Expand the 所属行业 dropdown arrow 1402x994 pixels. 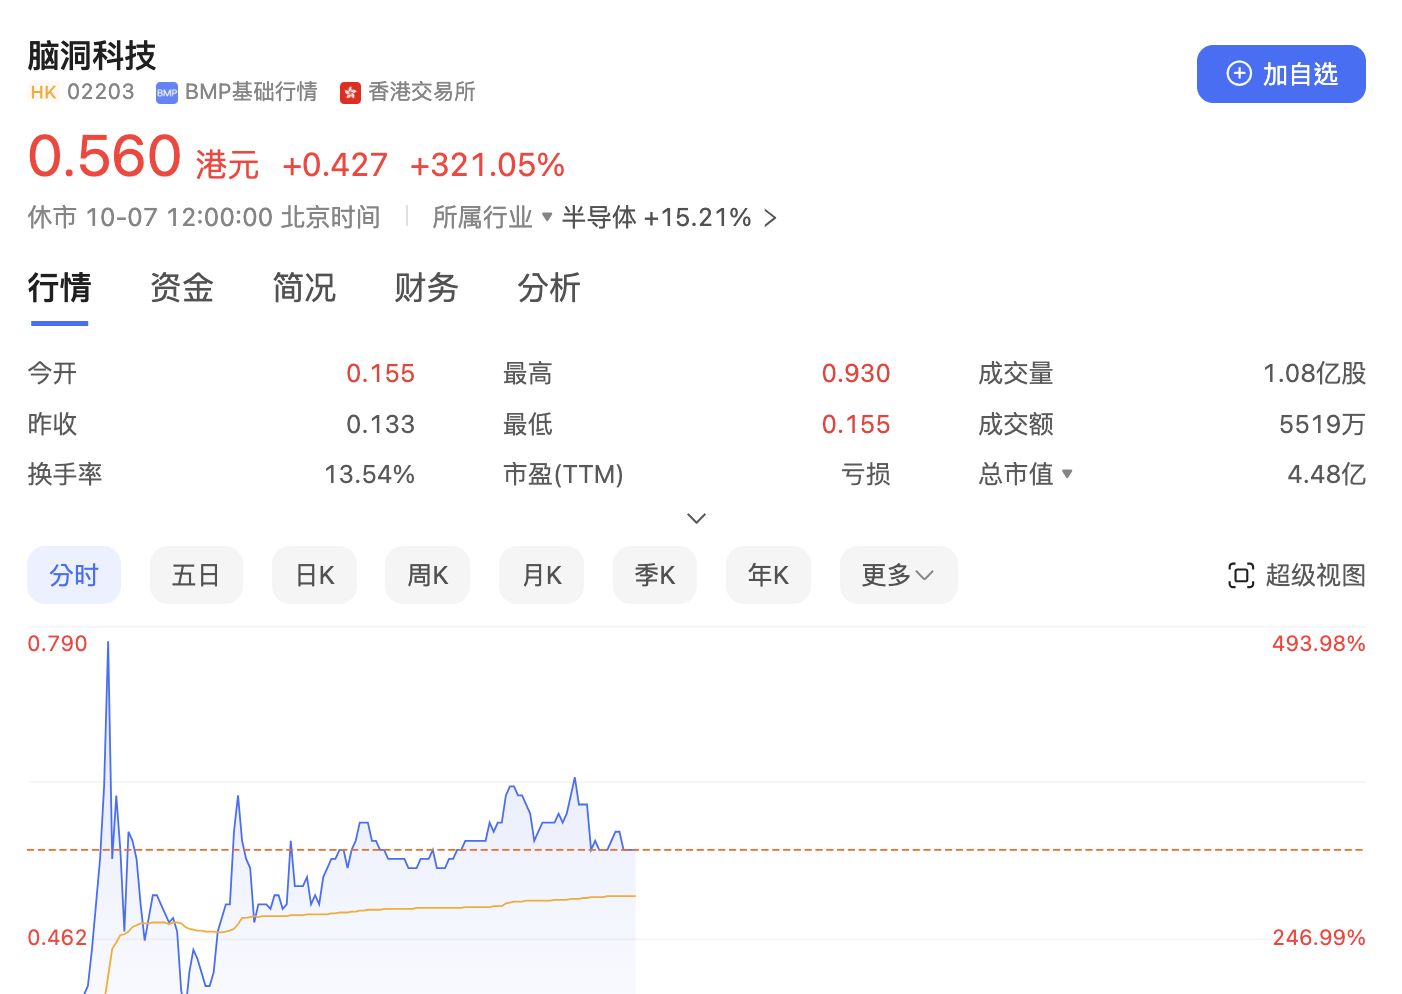(547, 216)
